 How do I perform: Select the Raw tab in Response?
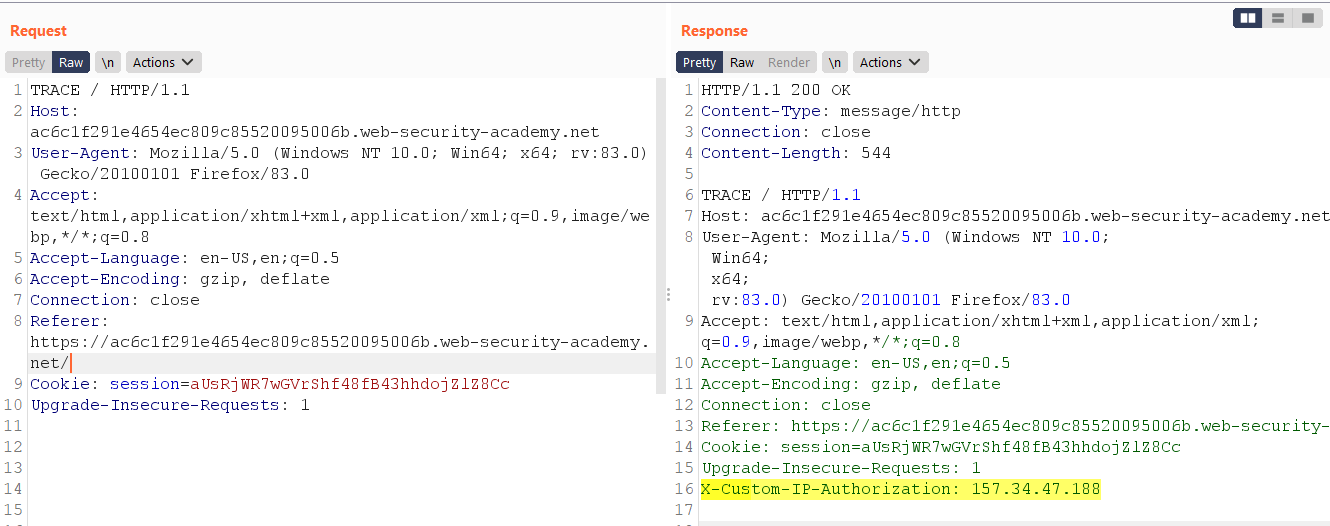(742, 62)
